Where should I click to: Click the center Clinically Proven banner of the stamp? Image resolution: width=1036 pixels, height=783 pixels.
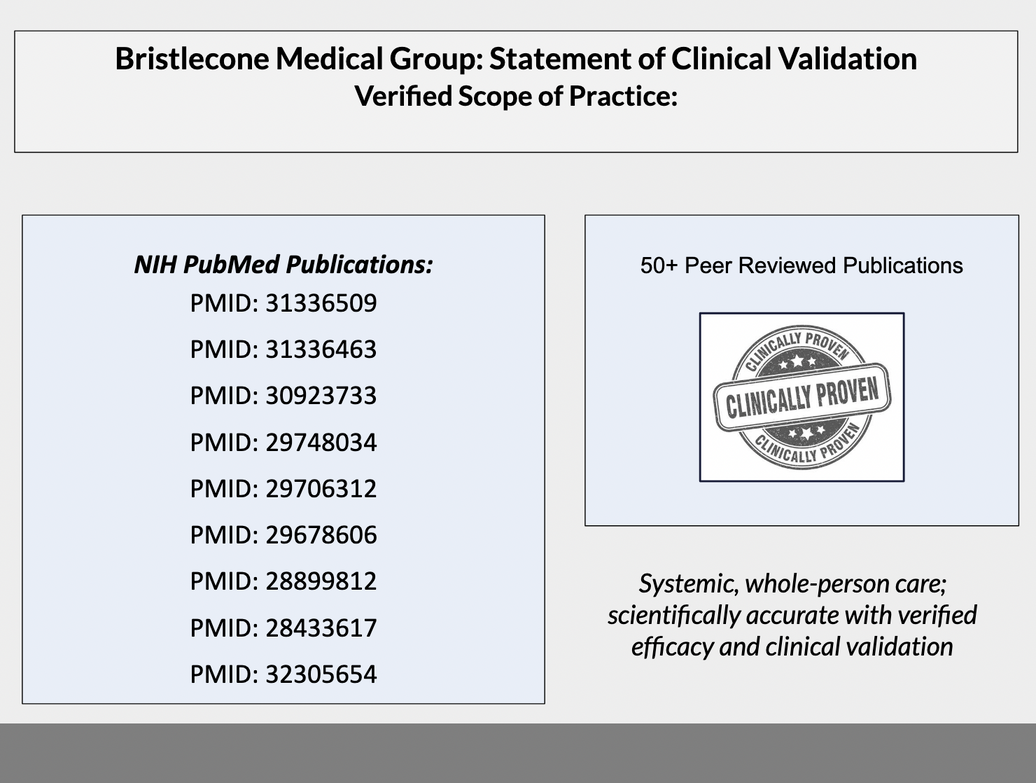(801, 397)
